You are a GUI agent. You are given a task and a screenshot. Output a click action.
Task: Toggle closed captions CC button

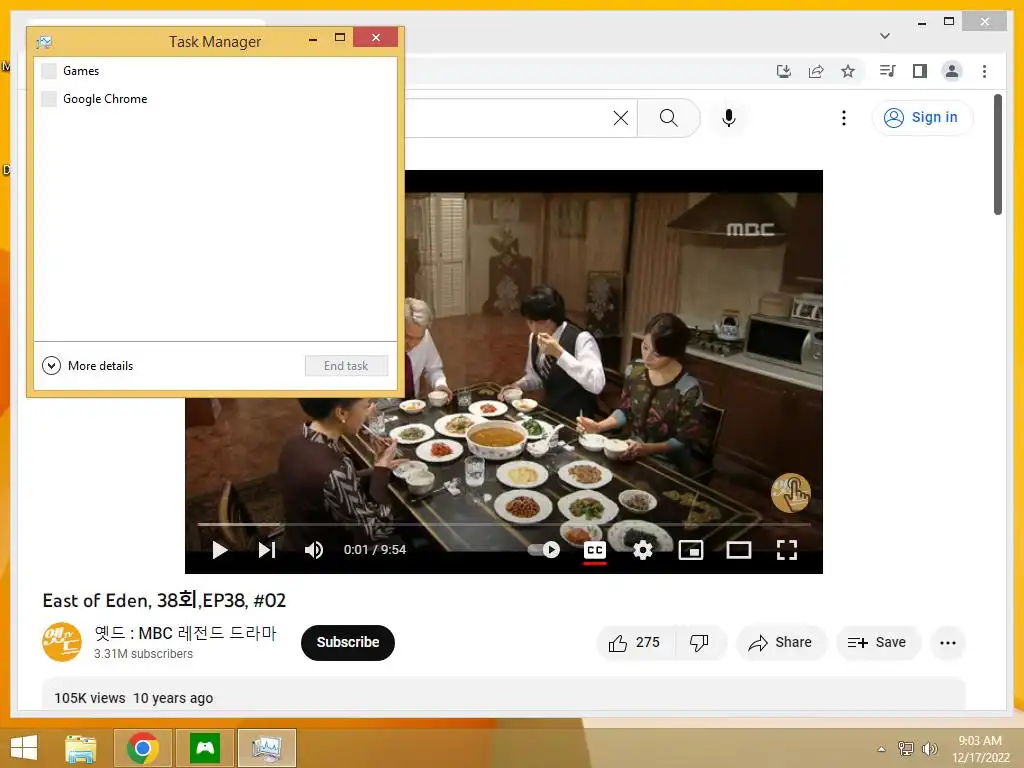pyautogui.click(x=594, y=550)
